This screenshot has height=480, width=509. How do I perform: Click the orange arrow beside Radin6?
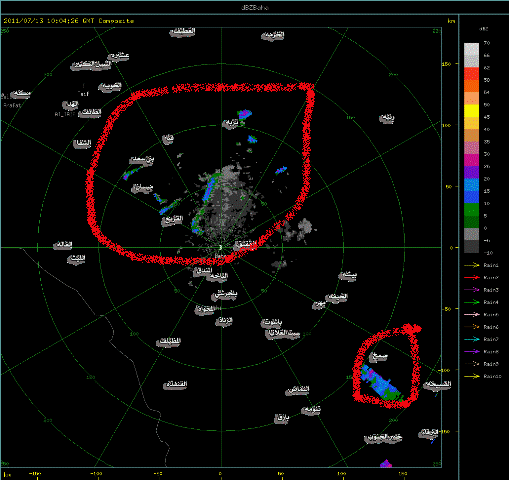click(x=472, y=327)
